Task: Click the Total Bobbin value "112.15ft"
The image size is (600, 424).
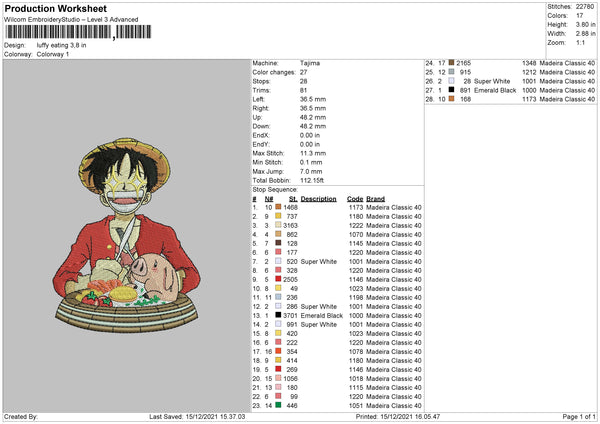Action: tap(312, 181)
